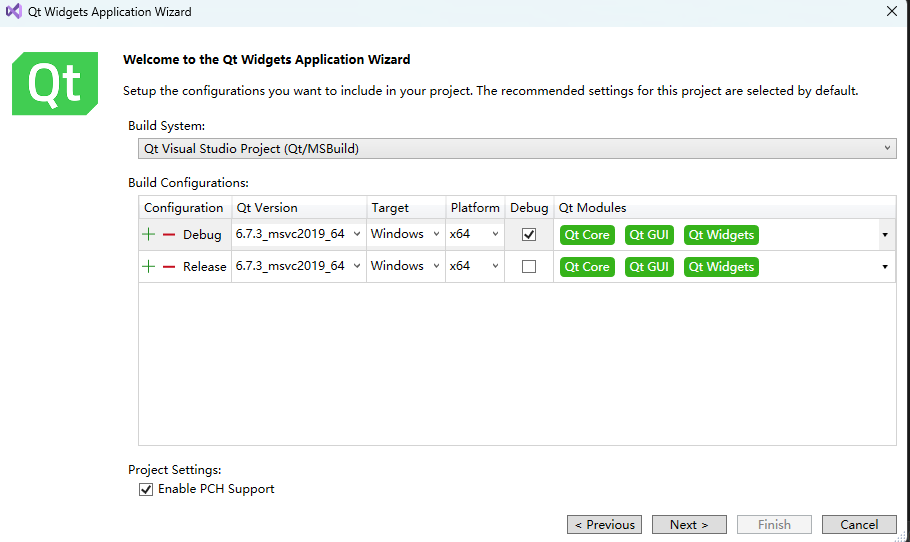This screenshot has width=910, height=542.
Task: Add a configuration using Debug row plus icon
Action: coord(149,234)
